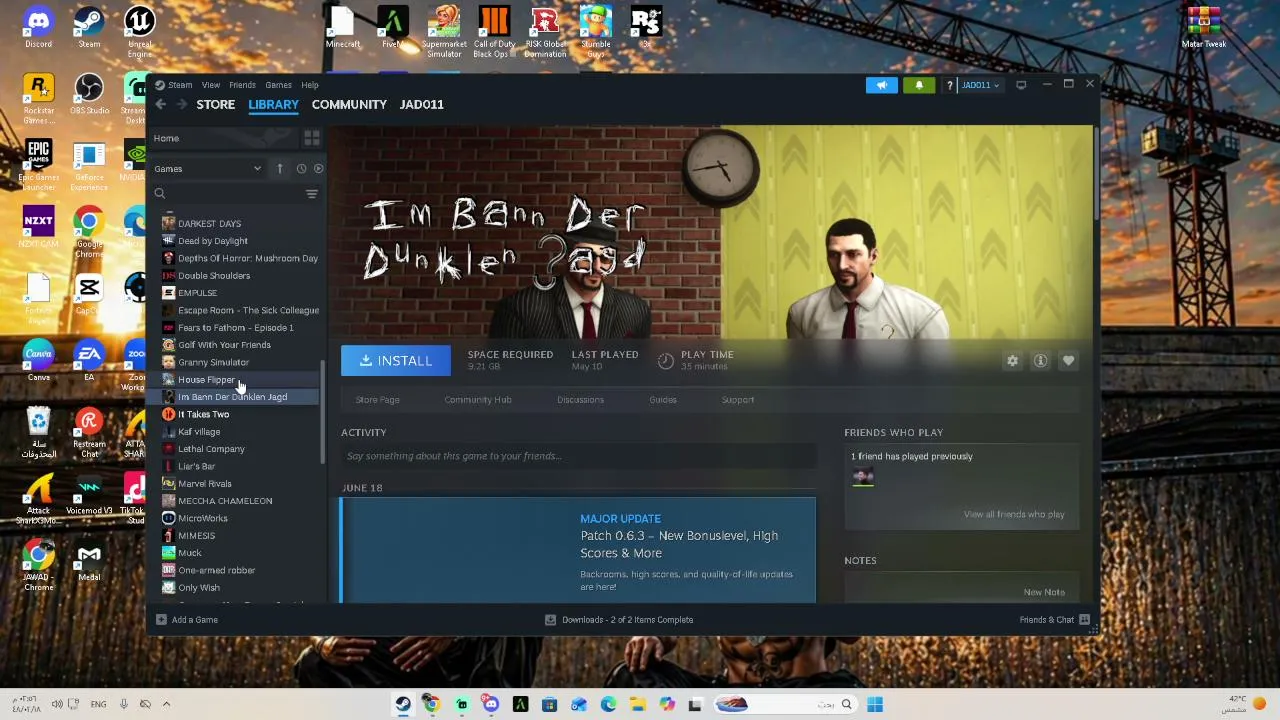Open Microsoft Edge from the taskbar
Image resolution: width=1280 pixels, height=720 pixels.
[608, 704]
